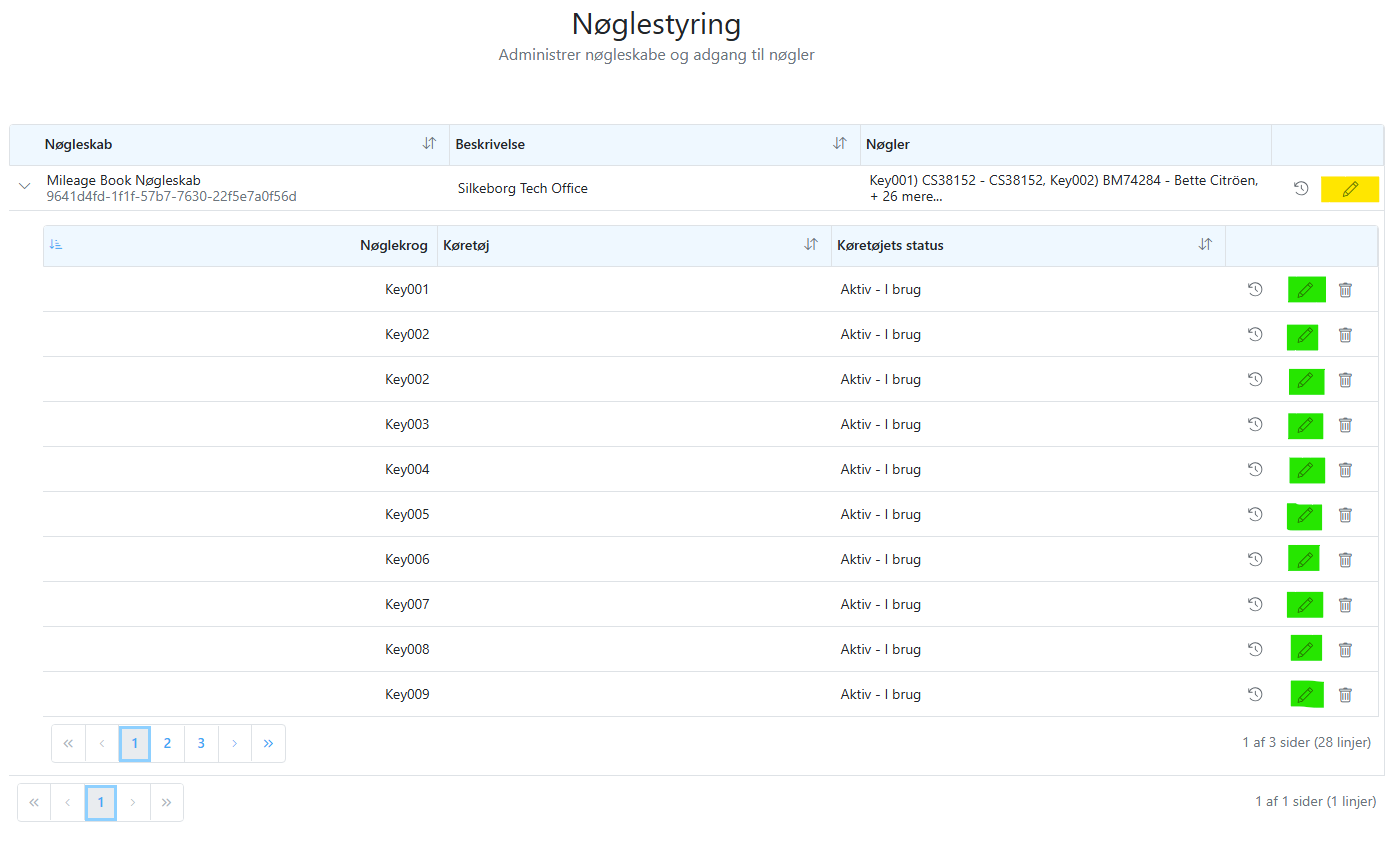Edit the Key001 row
Image resolution: width=1396 pixels, height=841 pixels.
(1306, 290)
